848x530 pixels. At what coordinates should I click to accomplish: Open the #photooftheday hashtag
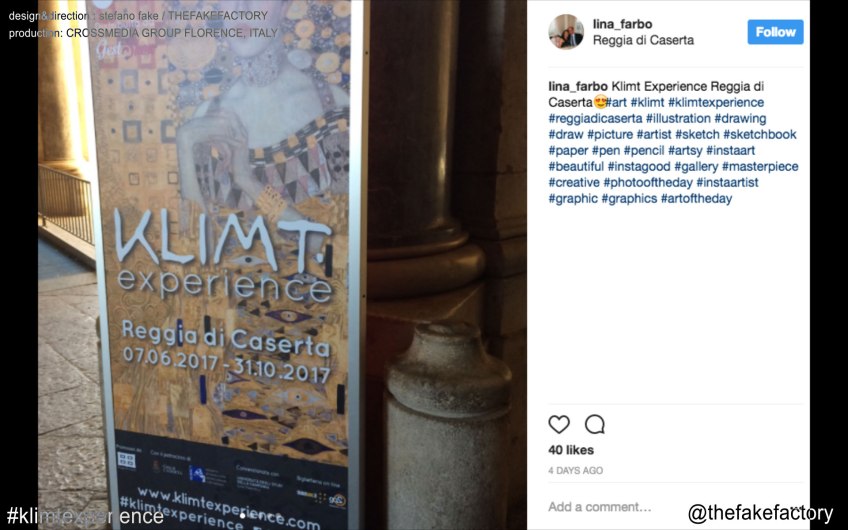(648, 182)
